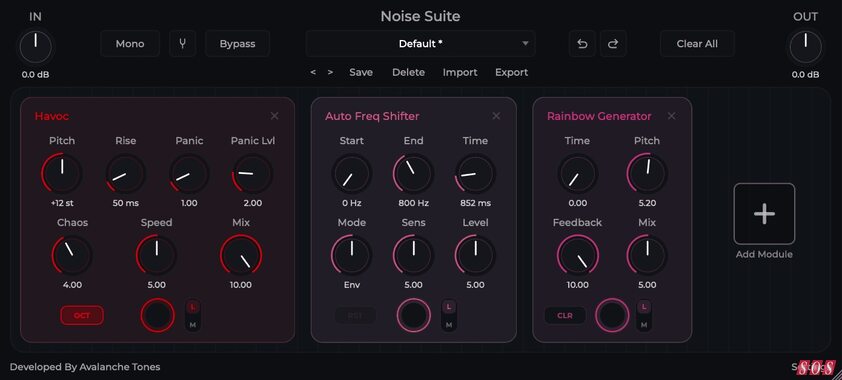This screenshot has height=380, width=842.
Task: Click the 5.20 Pitch value
Action: 647,203
